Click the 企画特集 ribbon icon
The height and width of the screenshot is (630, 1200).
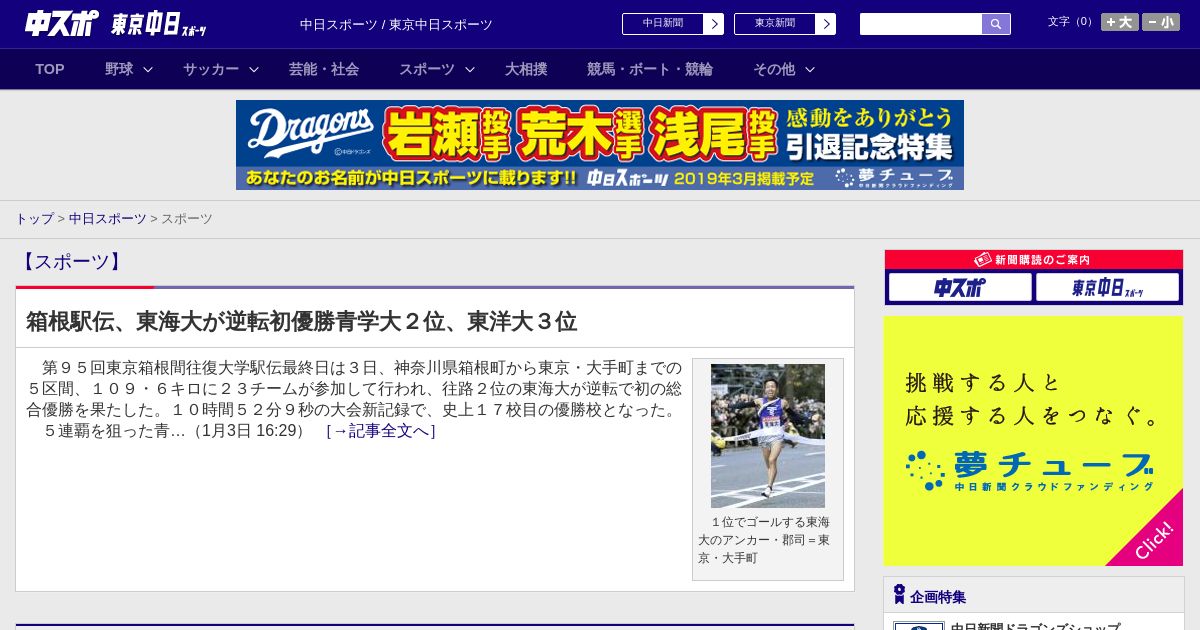coord(899,594)
